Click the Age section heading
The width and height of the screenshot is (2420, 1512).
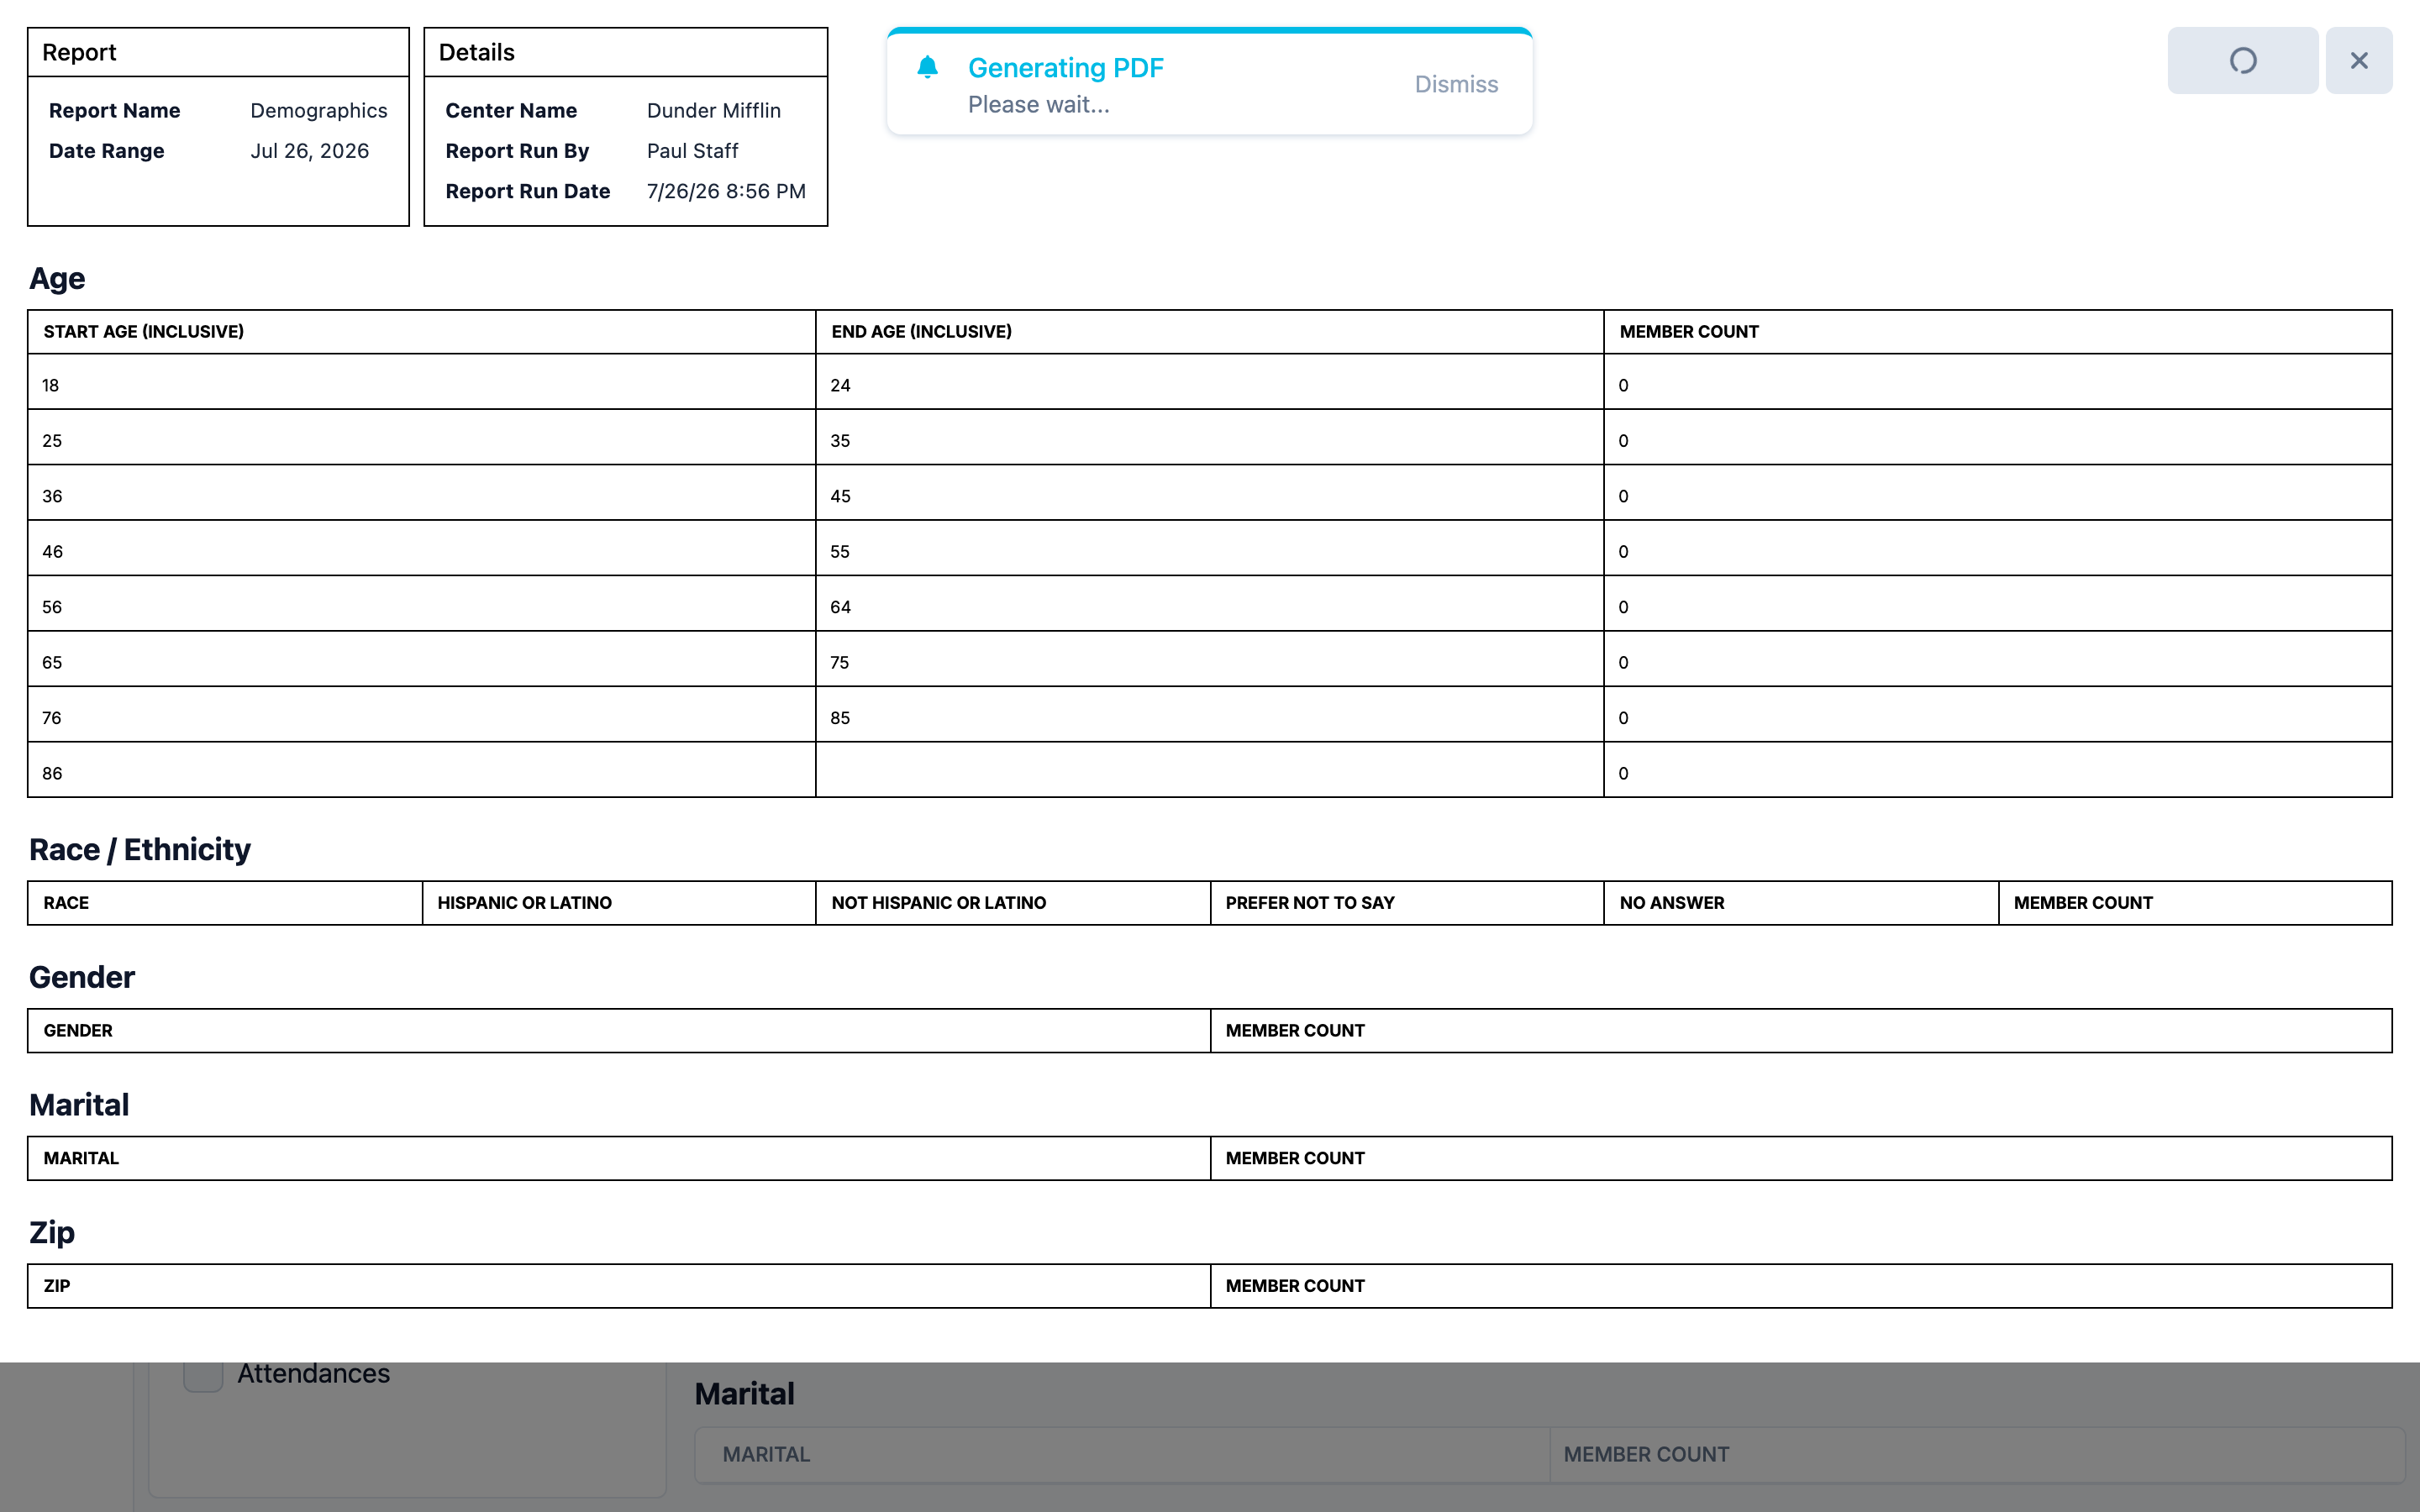pyautogui.click(x=57, y=278)
